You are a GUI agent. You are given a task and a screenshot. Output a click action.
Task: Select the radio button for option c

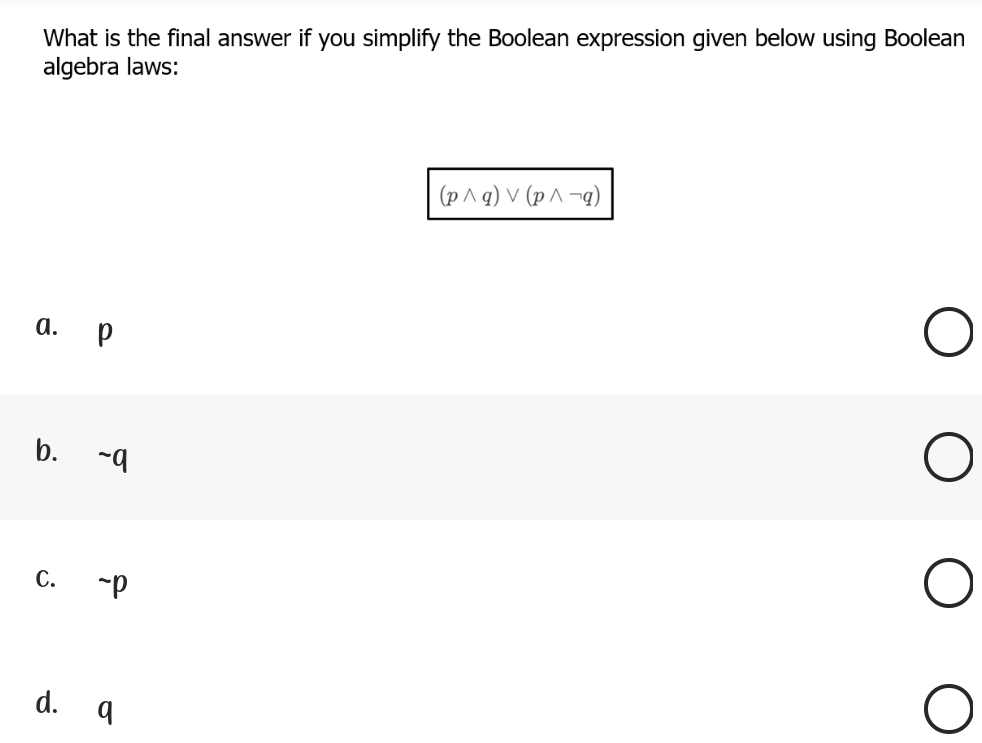click(947, 584)
